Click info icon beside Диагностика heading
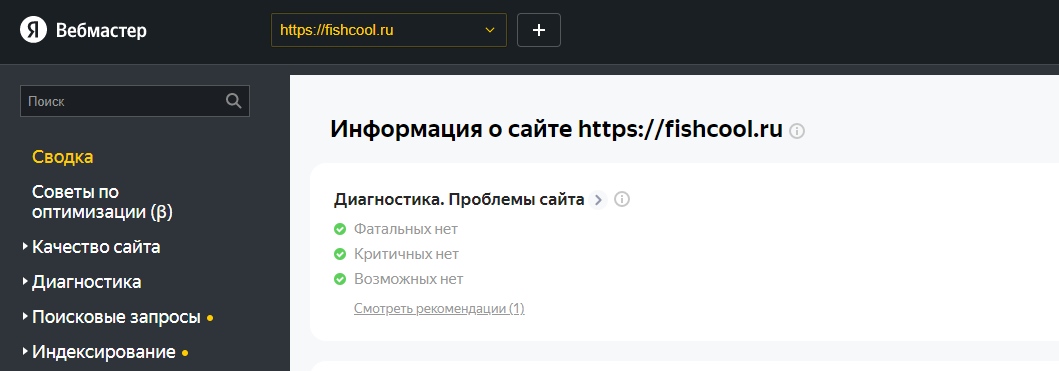Viewport: 1059px width, 371px height. click(622, 199)
